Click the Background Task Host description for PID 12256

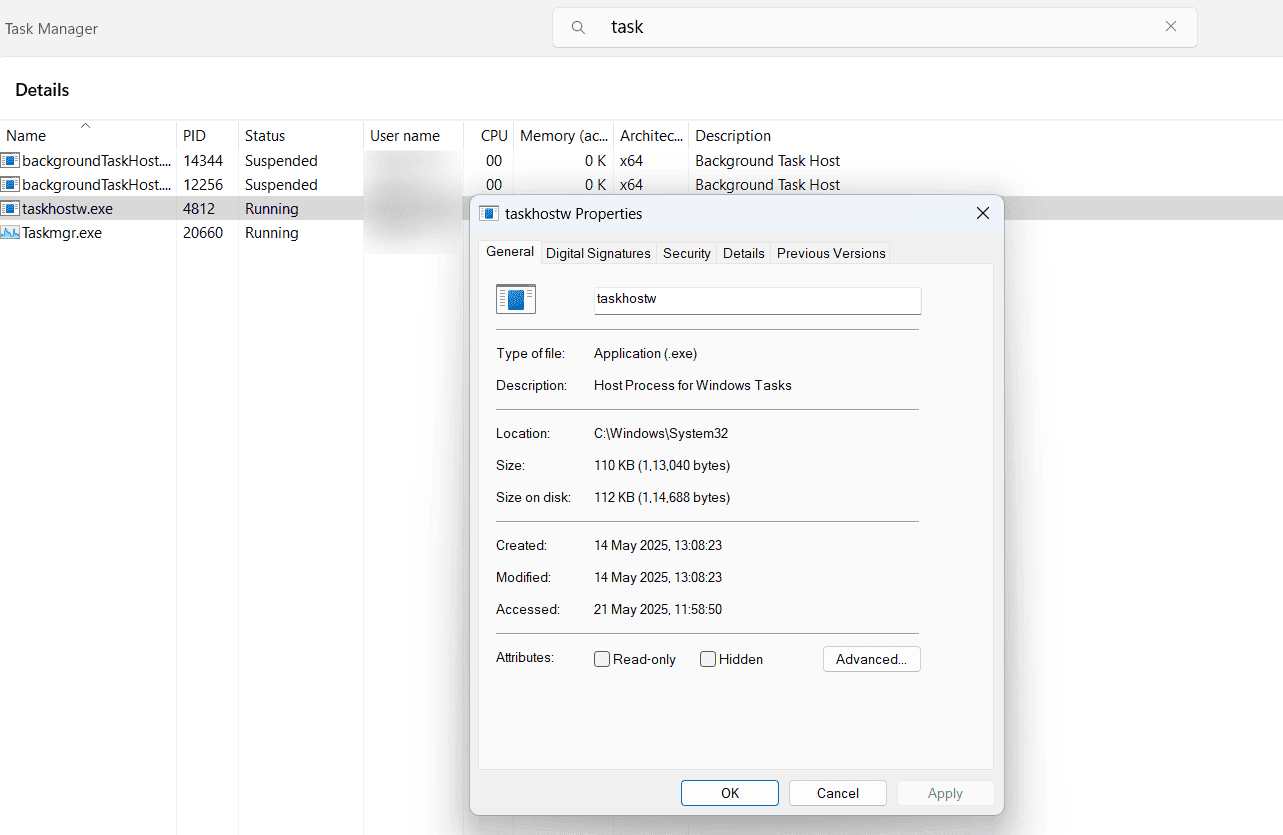click(x=768, y=185)
